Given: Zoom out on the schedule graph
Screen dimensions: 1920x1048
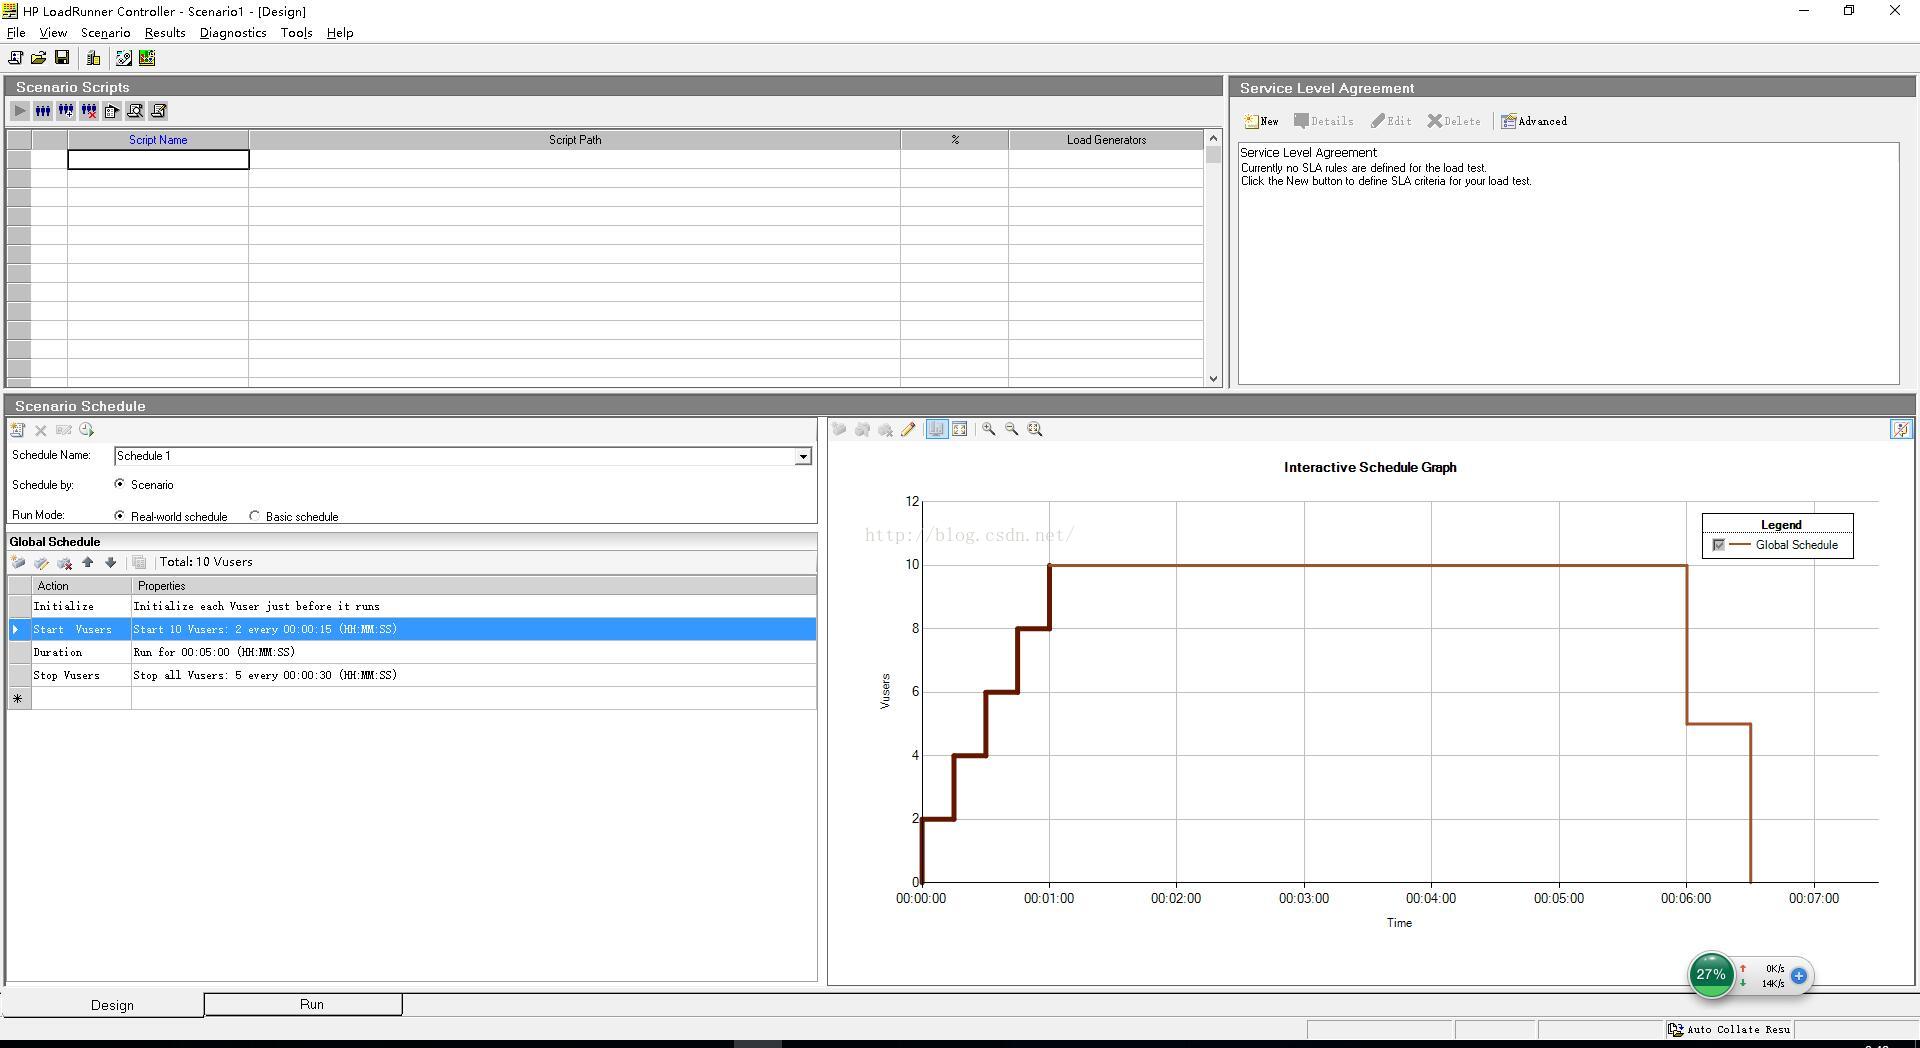Looking at the screenshot, I should pos(1012,429).
